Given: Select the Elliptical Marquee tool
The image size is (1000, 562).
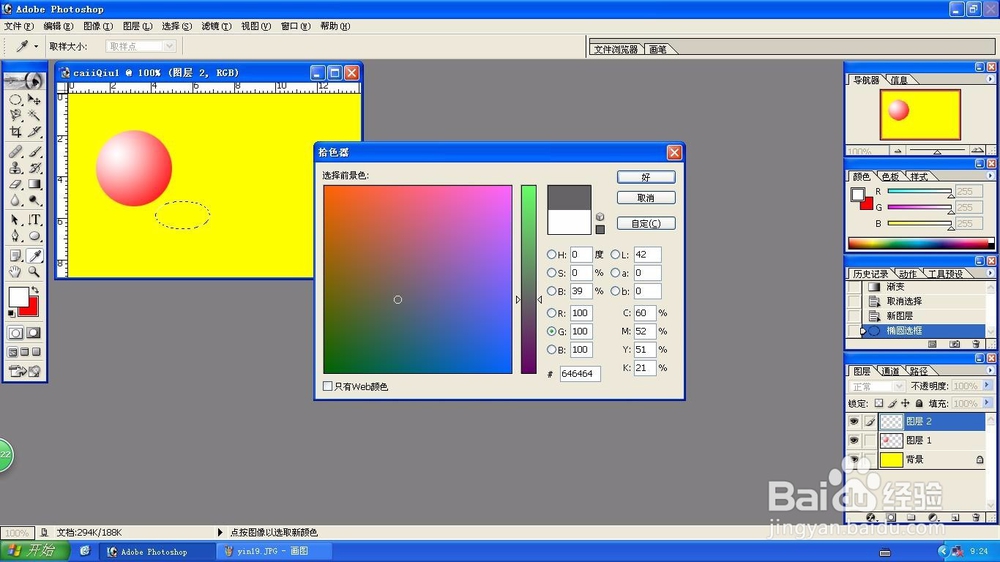Looking at the screenshot, I should (15, 100).
